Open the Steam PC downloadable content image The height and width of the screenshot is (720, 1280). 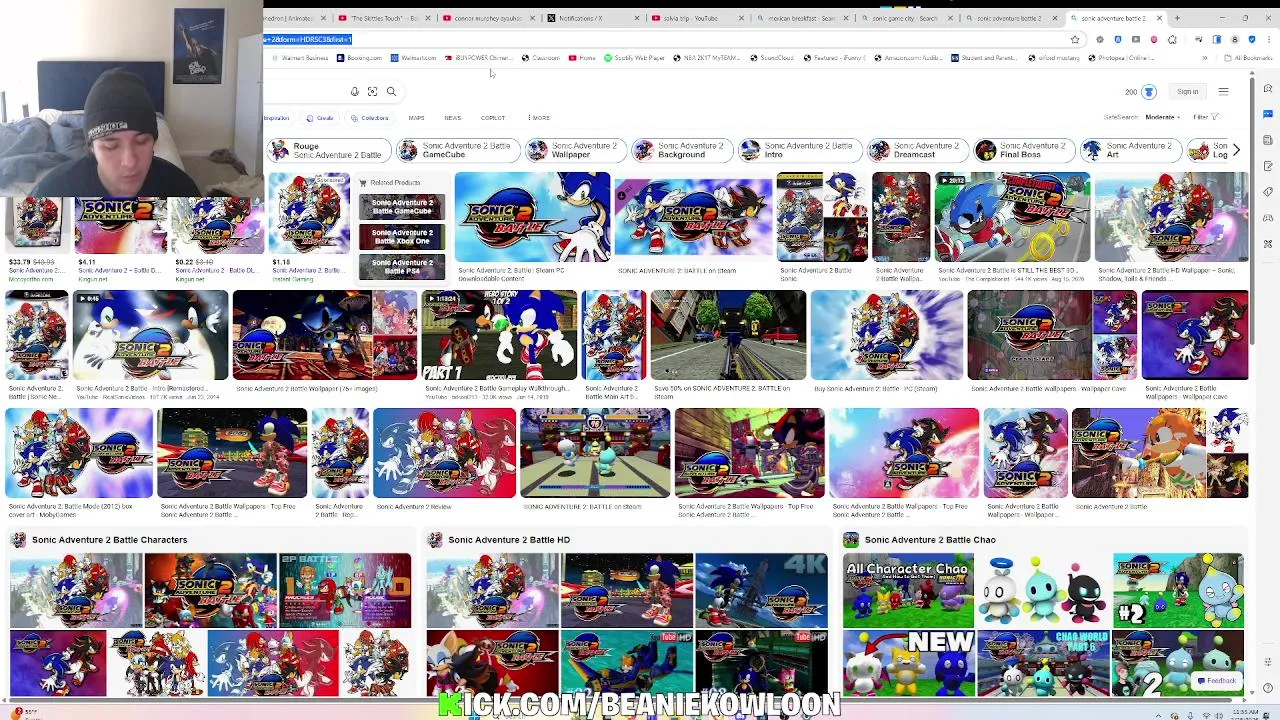pos(532,218)
